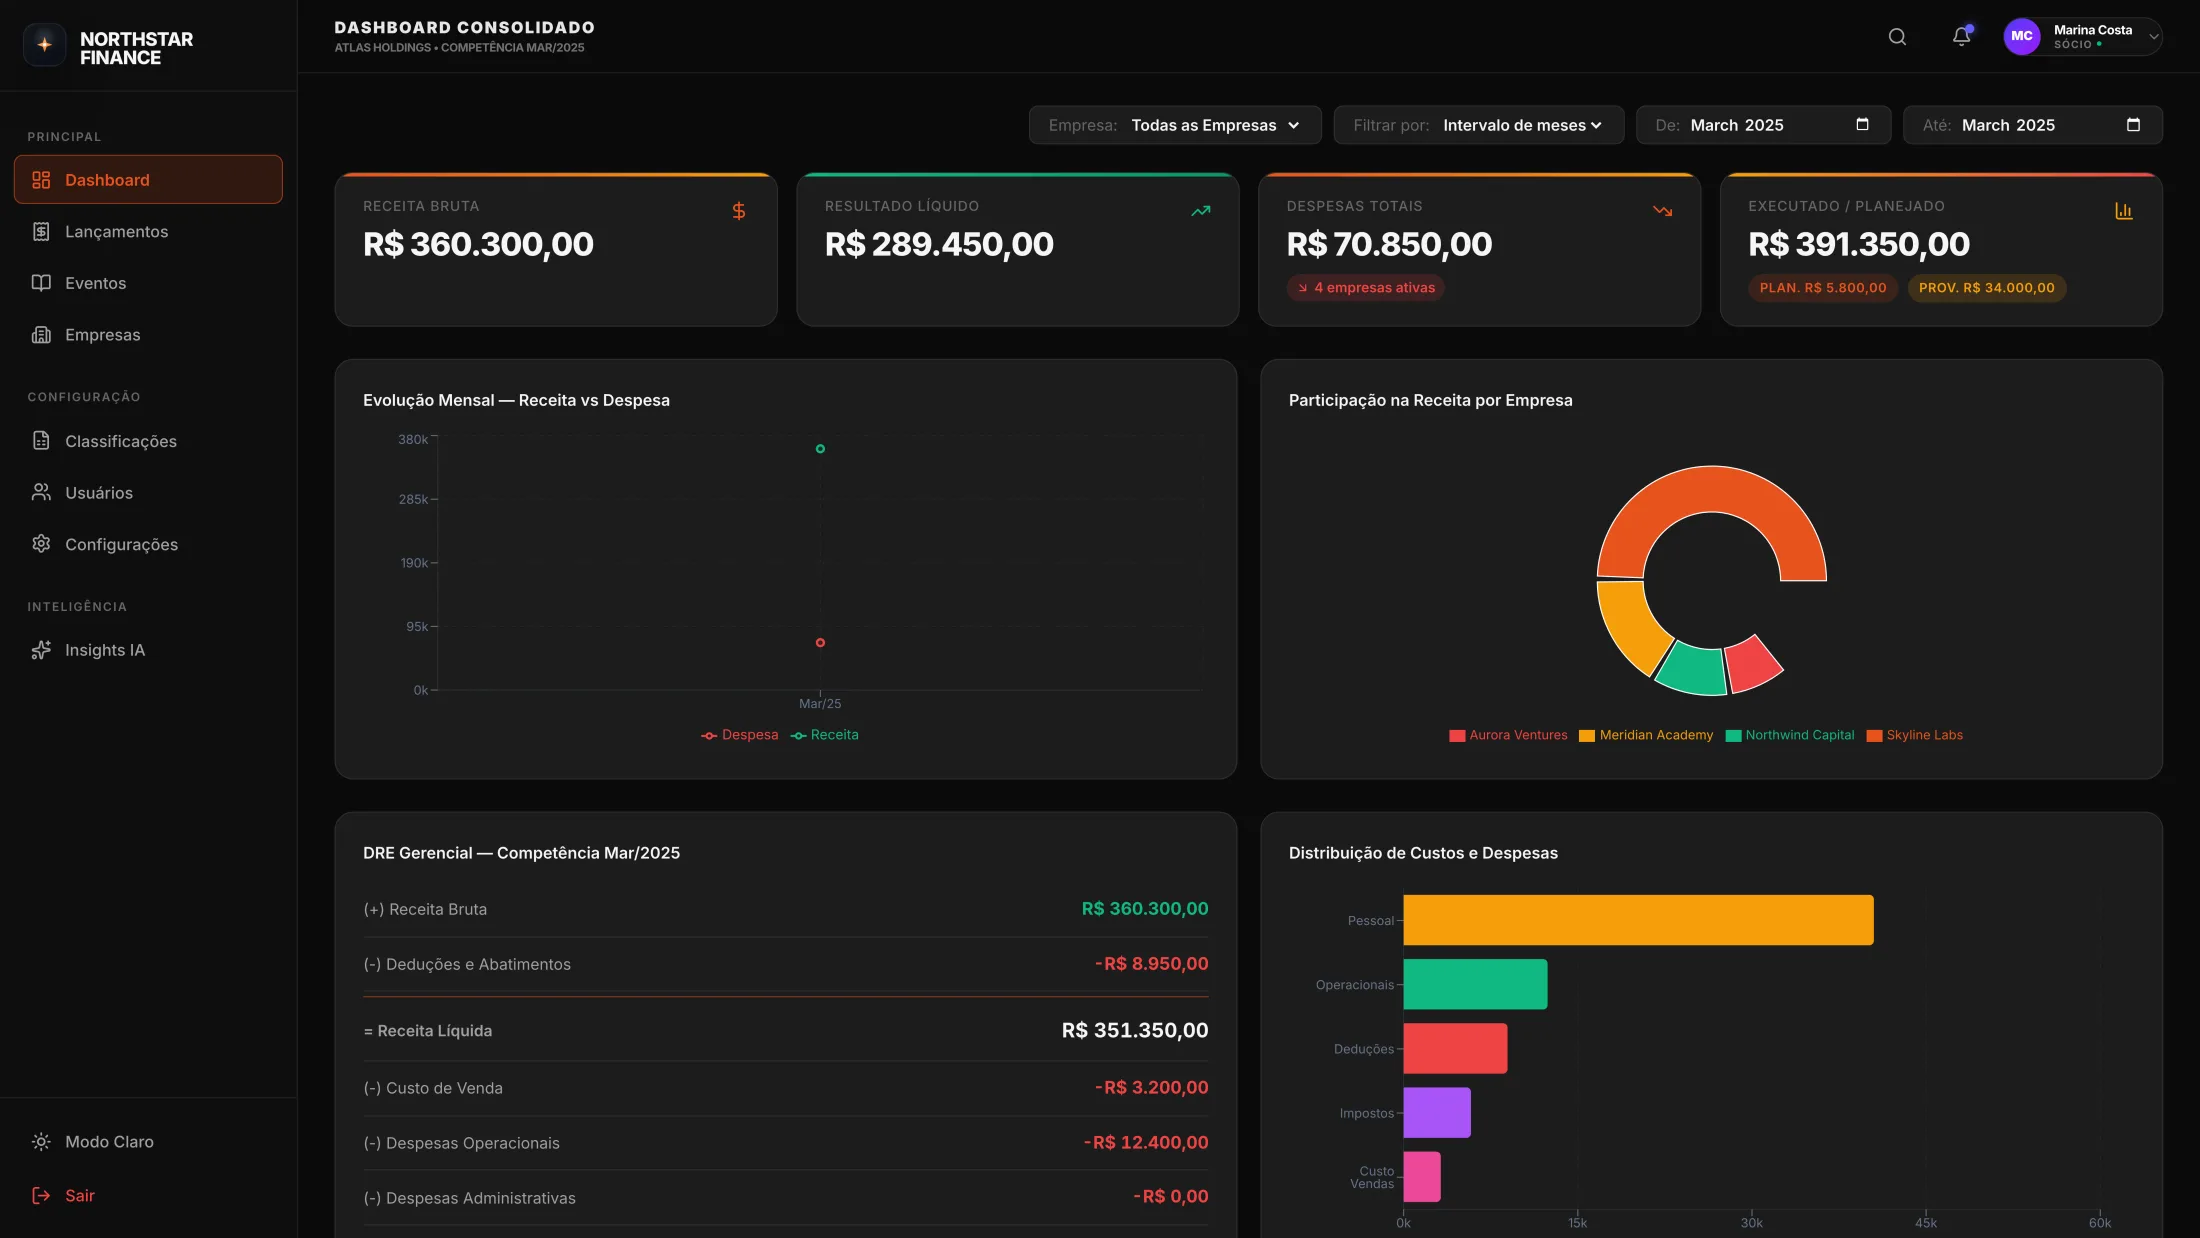The width and height of the screenshot is (2200, 1238).
Task: Switch to the Dashboard section
Action: coord(106,179)
